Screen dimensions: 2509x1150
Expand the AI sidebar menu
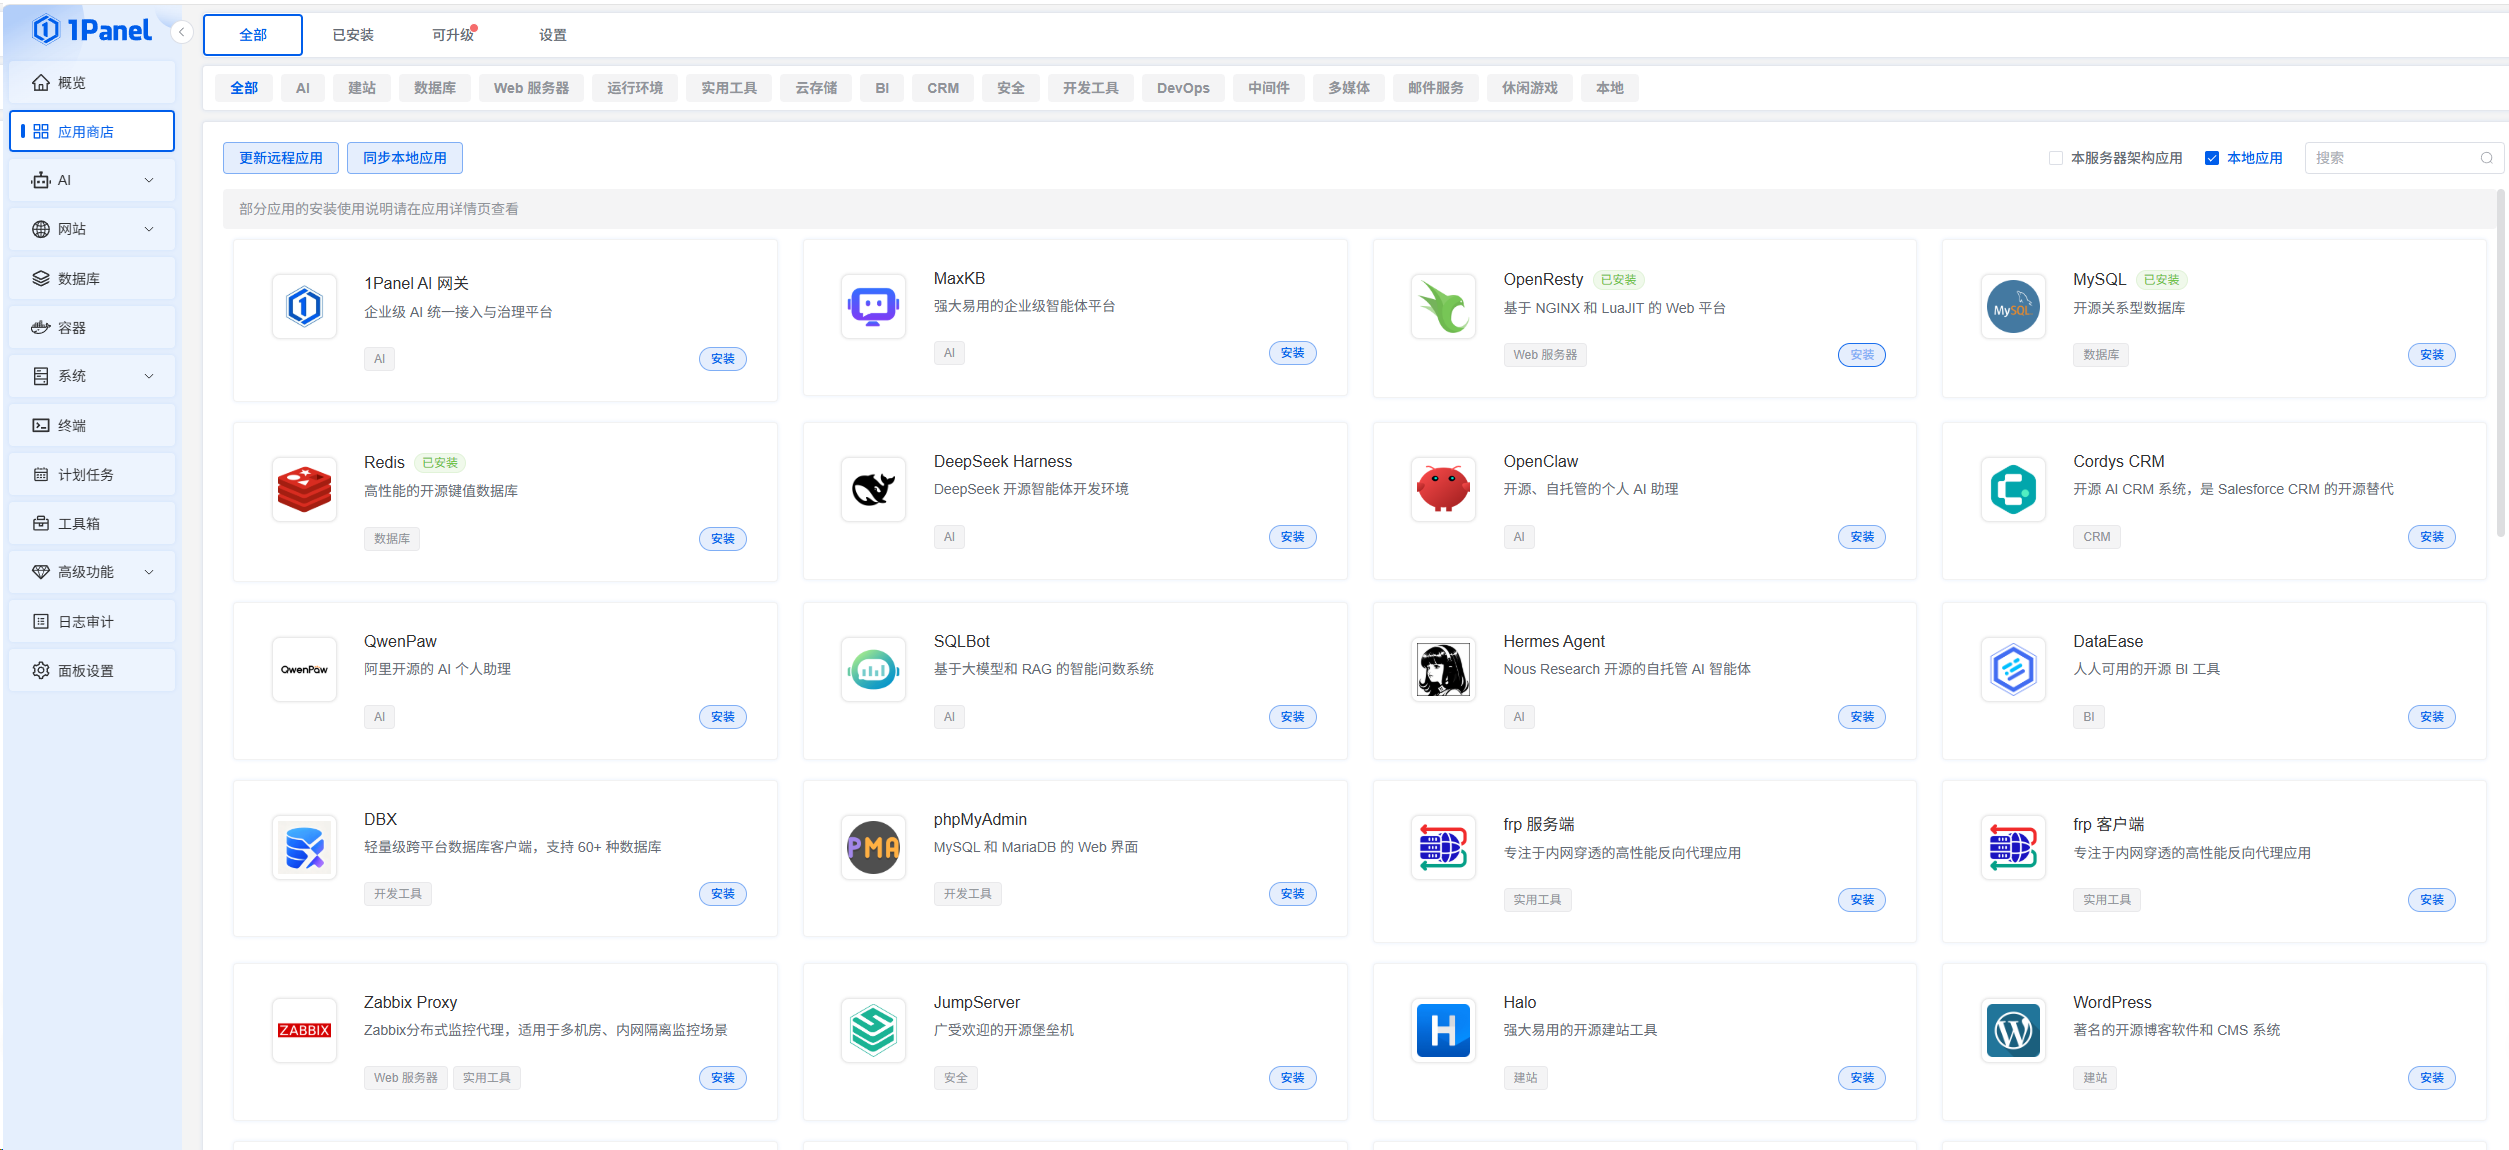click(x=92, y=180)
